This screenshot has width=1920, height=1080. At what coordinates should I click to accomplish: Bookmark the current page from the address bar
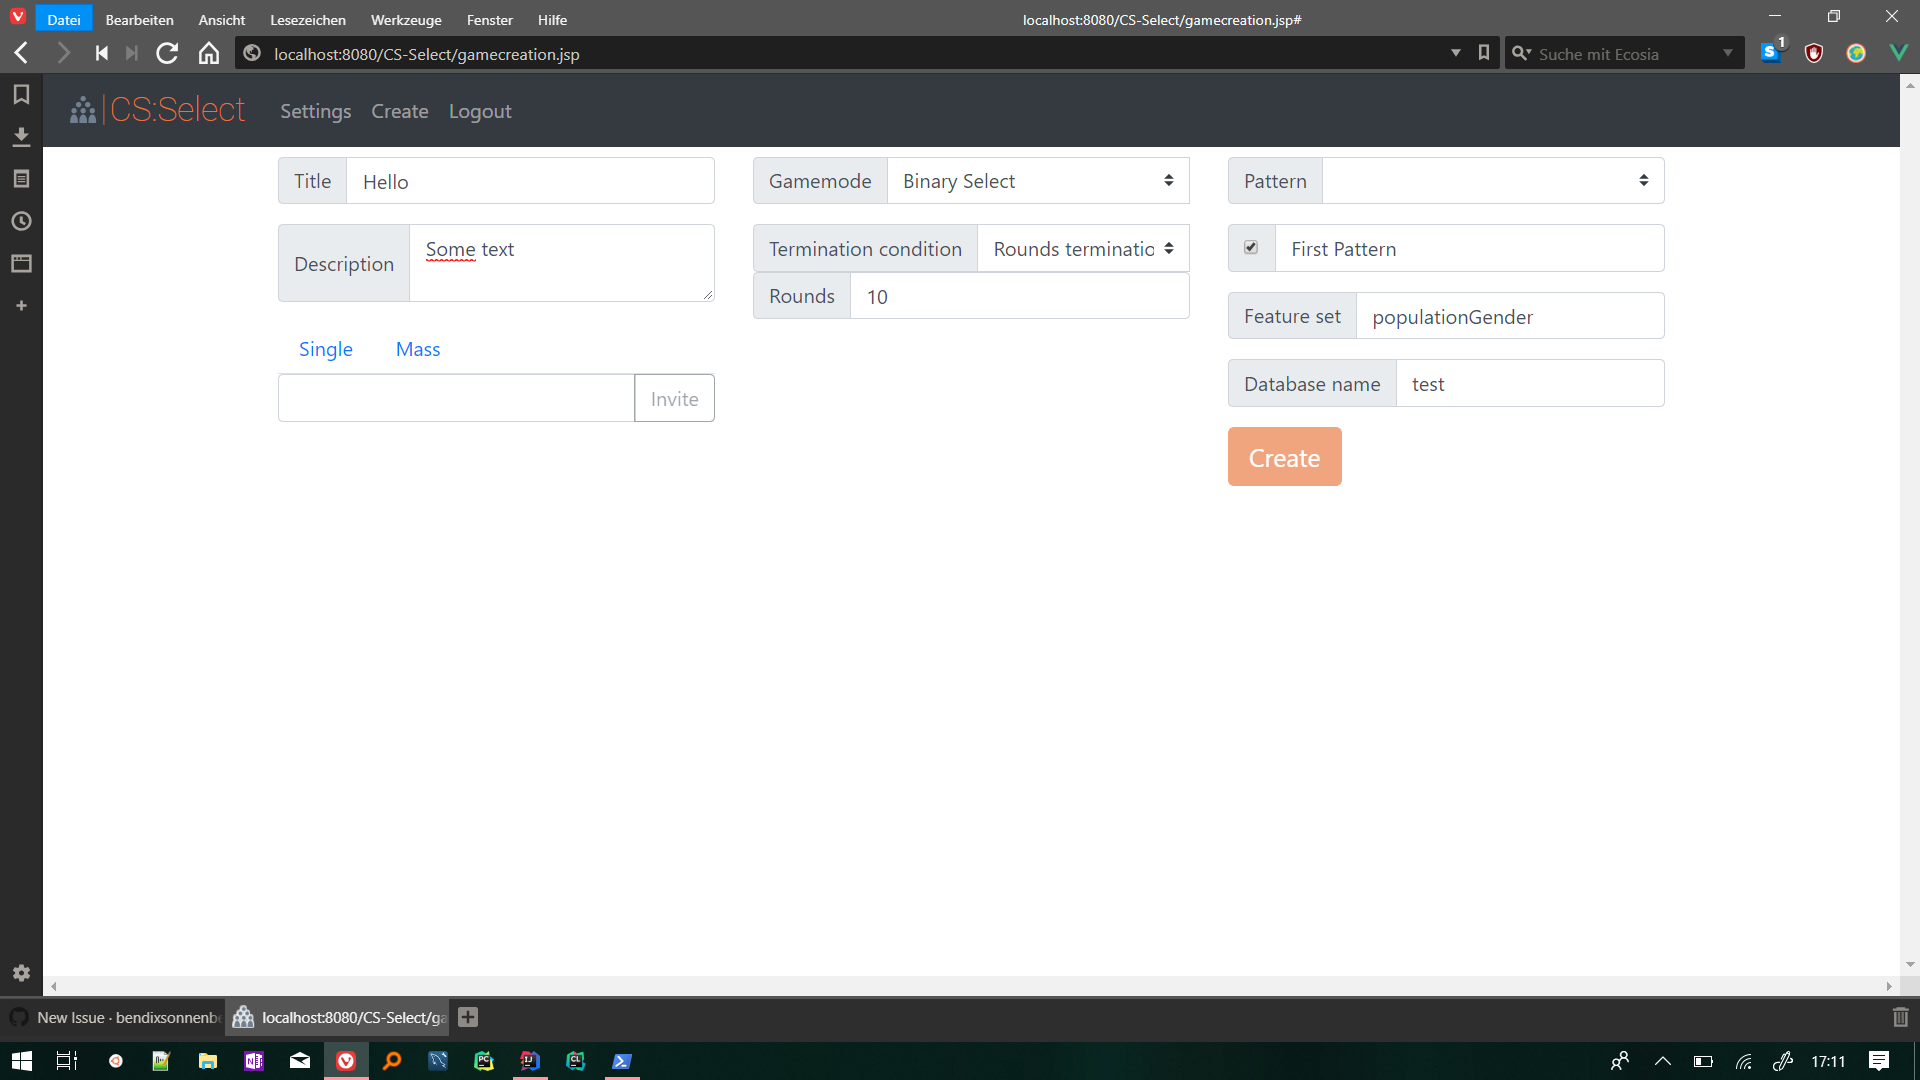(1484, 53)
